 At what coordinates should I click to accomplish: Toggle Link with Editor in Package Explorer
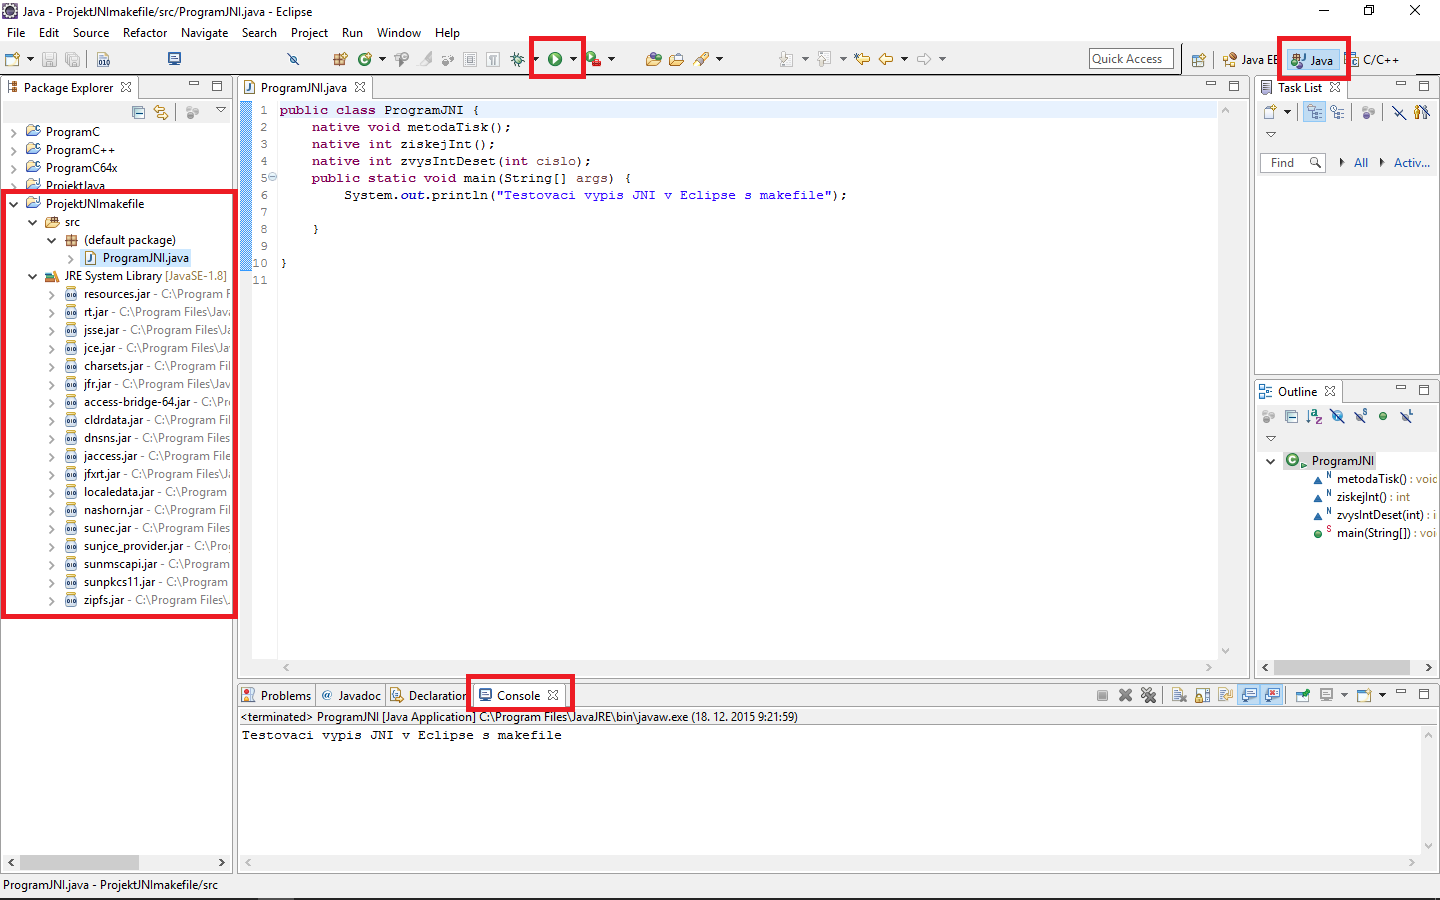click(x=161, y=112)
